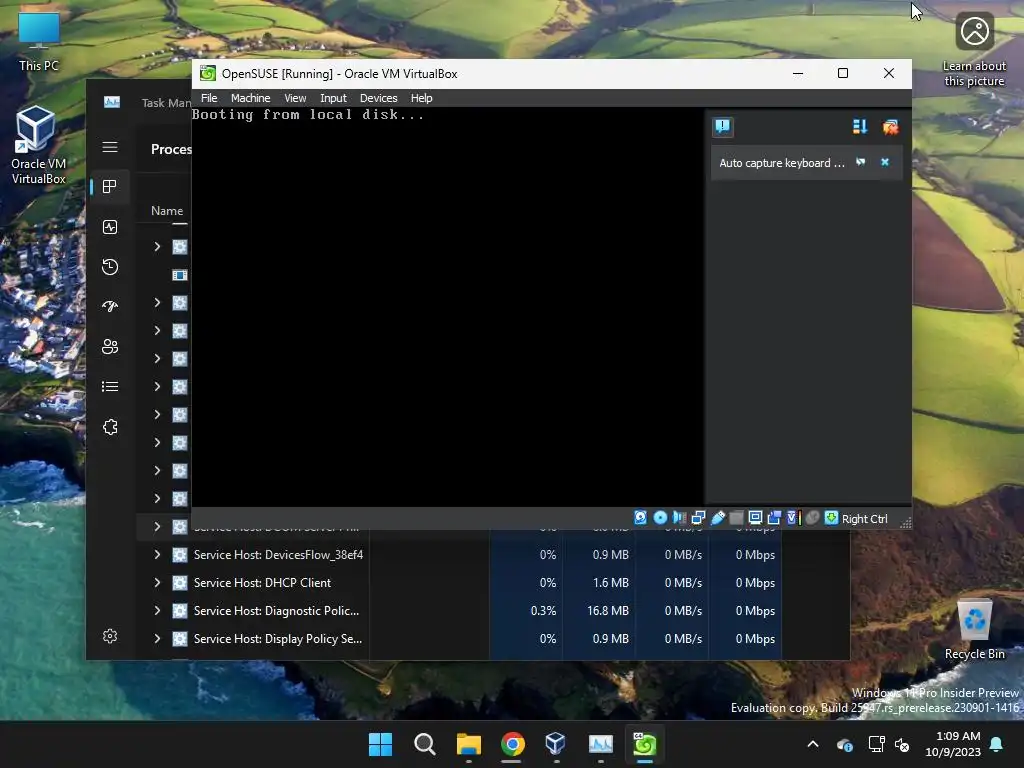
Task: Open the Input menu
Action: (333, 98)
